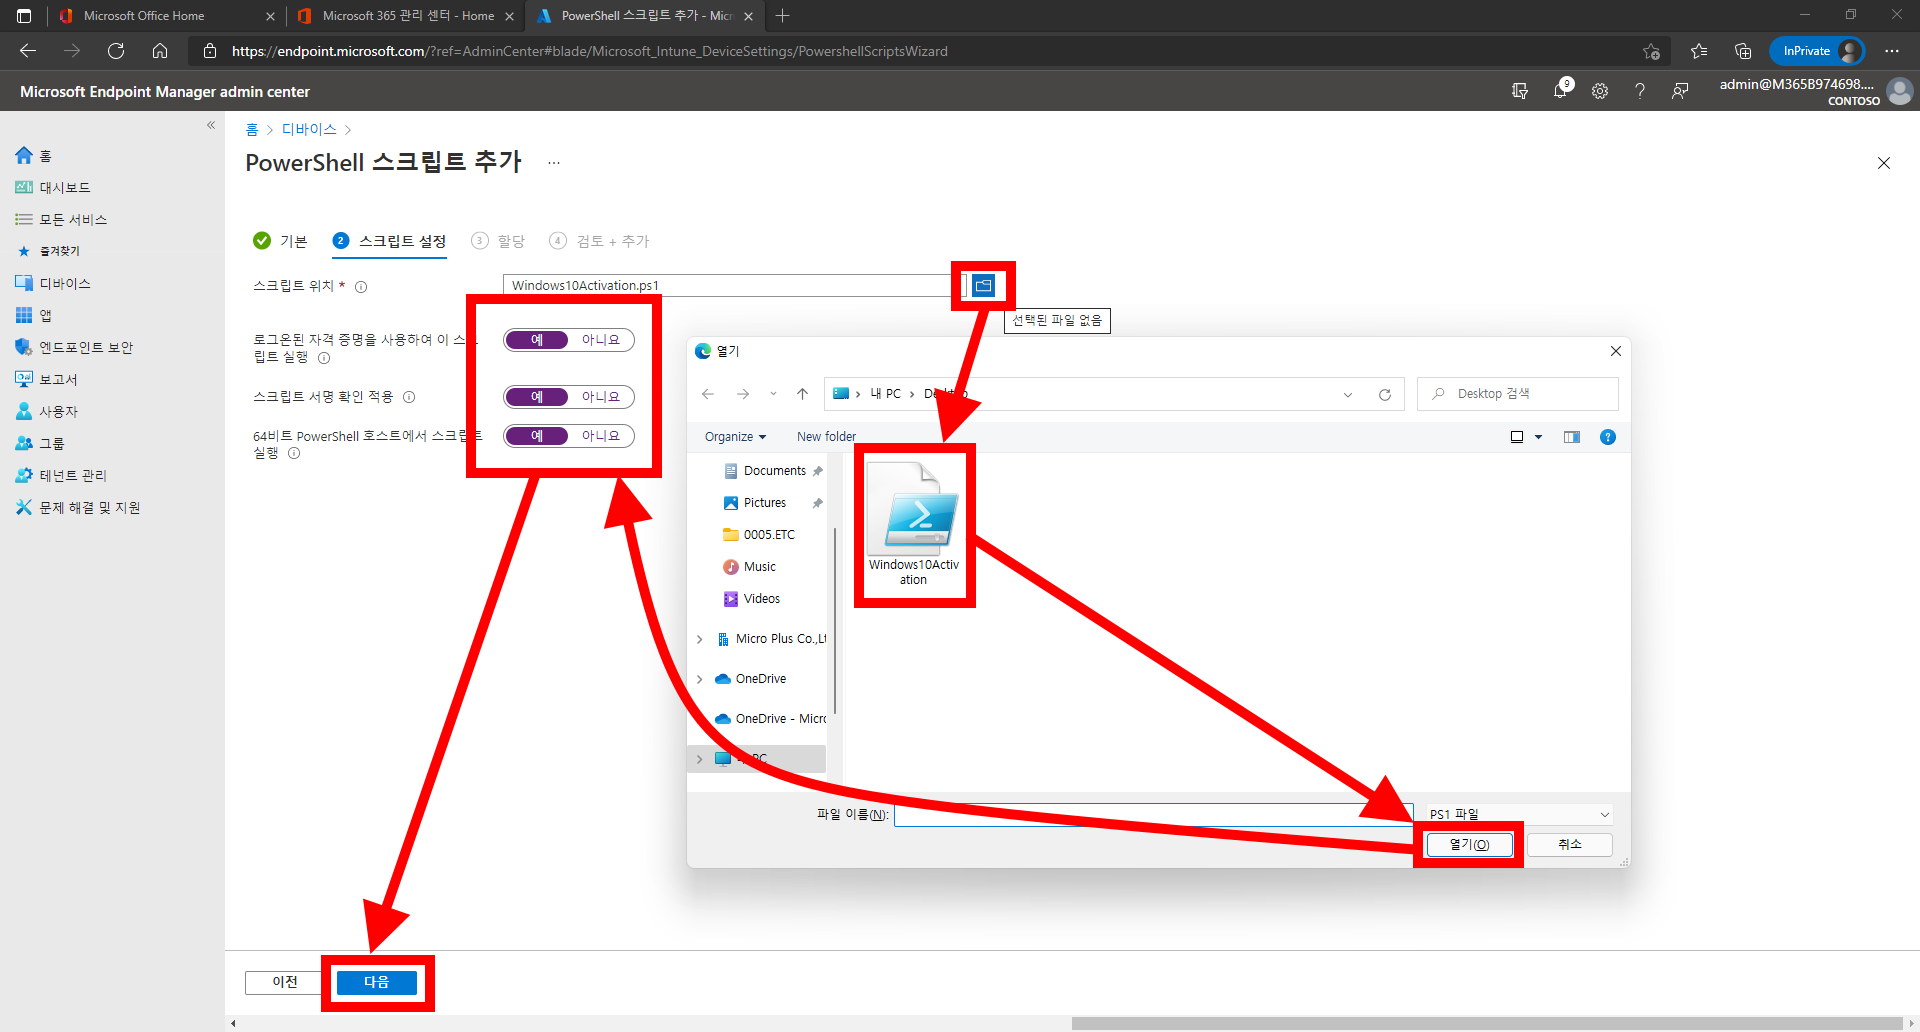Screen dimensions: 1920x1032
Task: Click browser back arrow
Action: pyautogui.click(x=28, y=51)
